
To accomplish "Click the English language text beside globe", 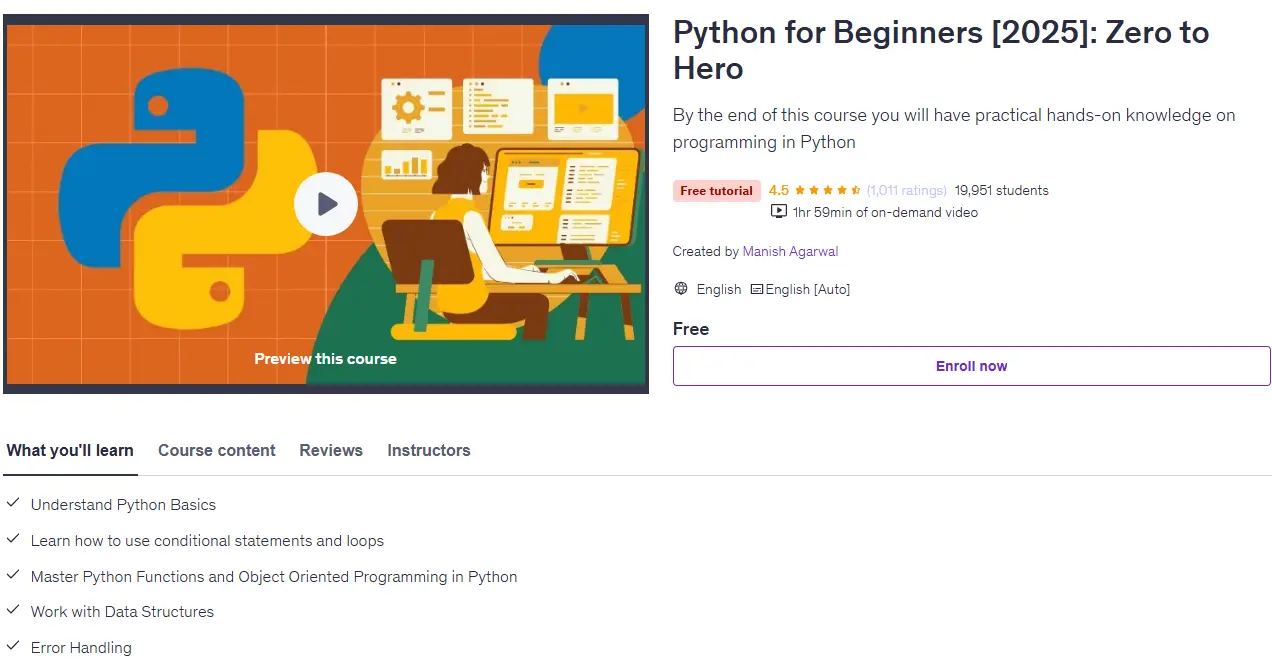I will point(719,289).
